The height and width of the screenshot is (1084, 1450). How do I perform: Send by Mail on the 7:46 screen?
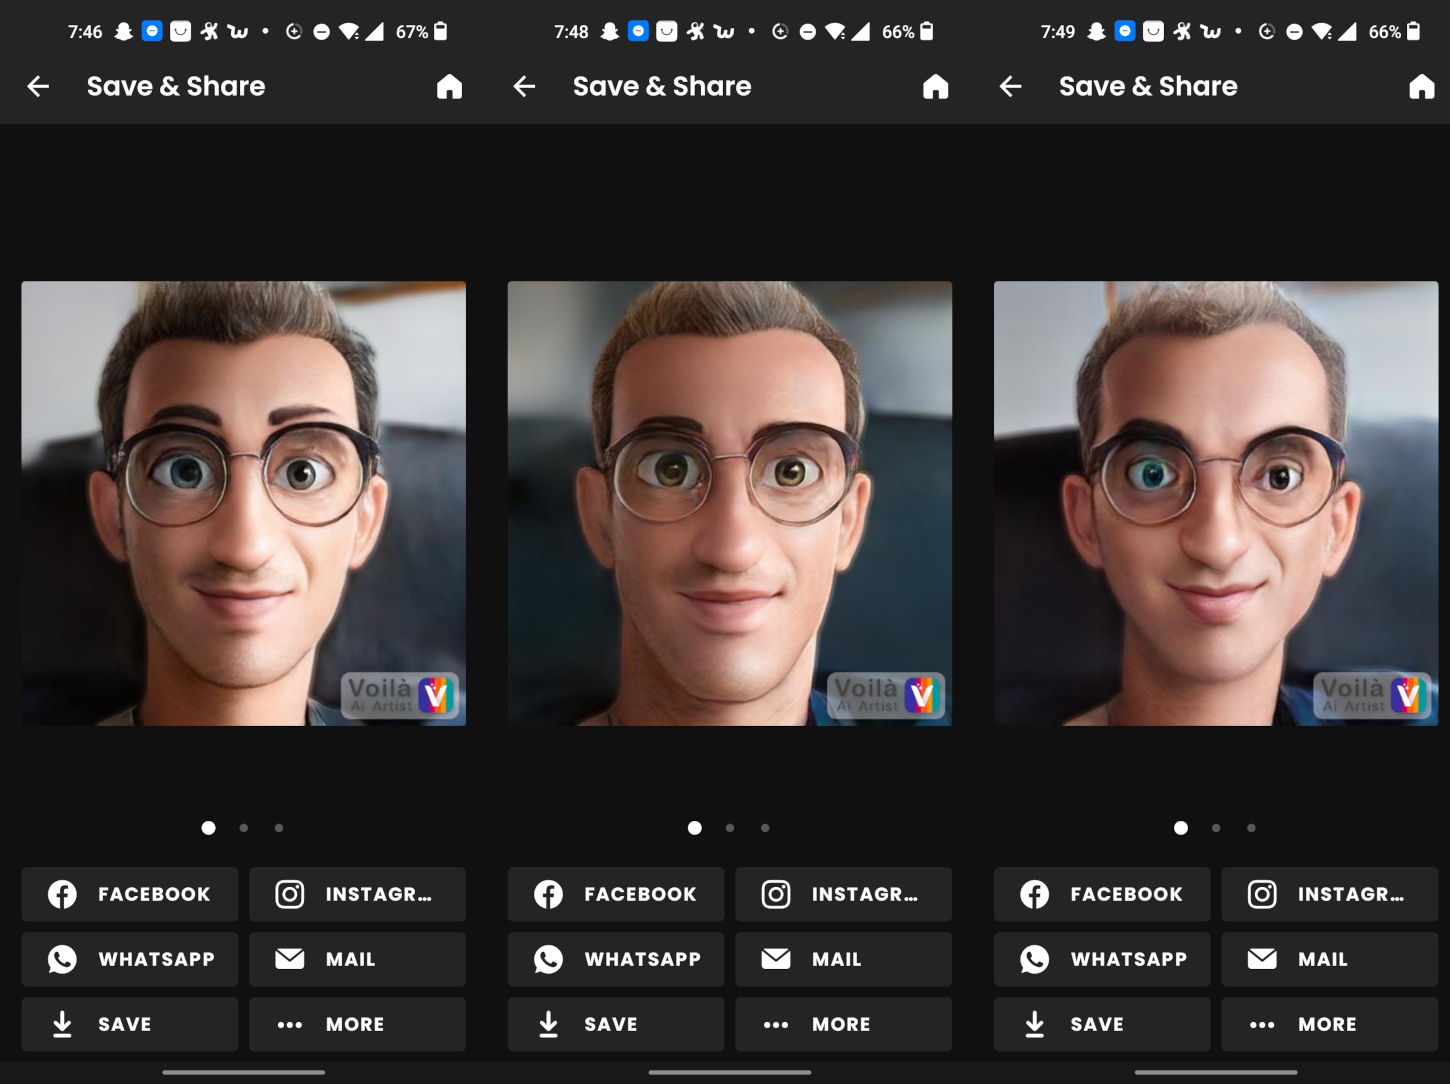[x=357, y=959]
